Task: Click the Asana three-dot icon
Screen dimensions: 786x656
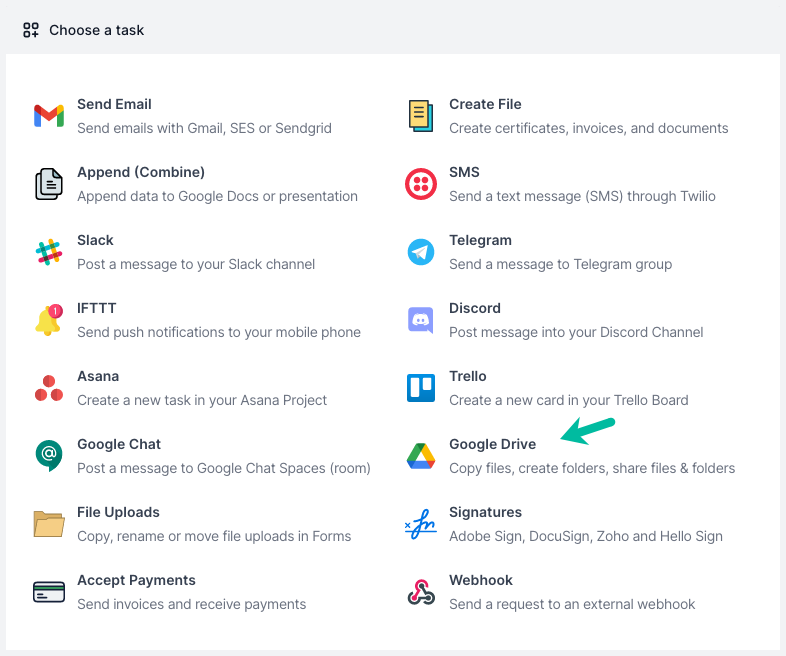Action: (x=49, y=388)
